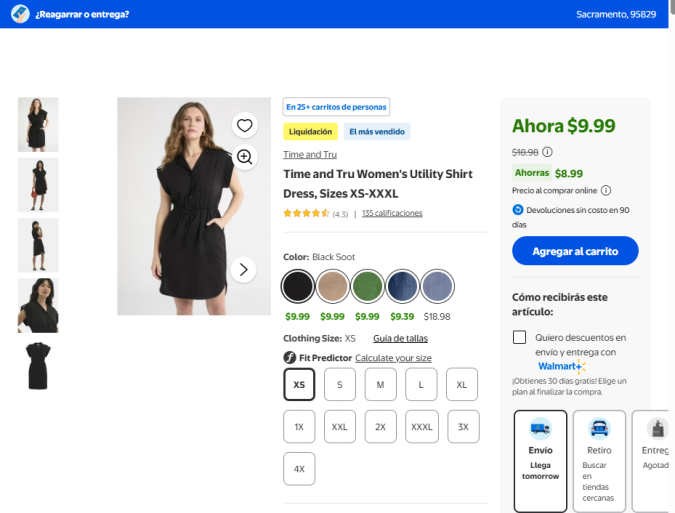
Task: Select size XL
Action: (x=462, y=384)
